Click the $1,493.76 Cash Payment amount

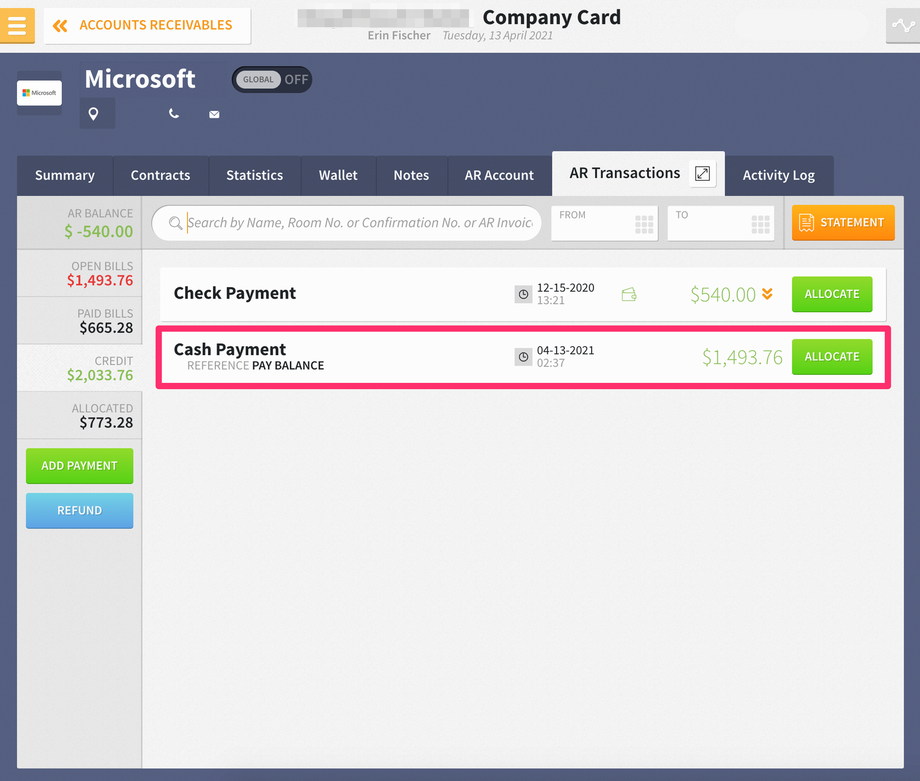742,357
